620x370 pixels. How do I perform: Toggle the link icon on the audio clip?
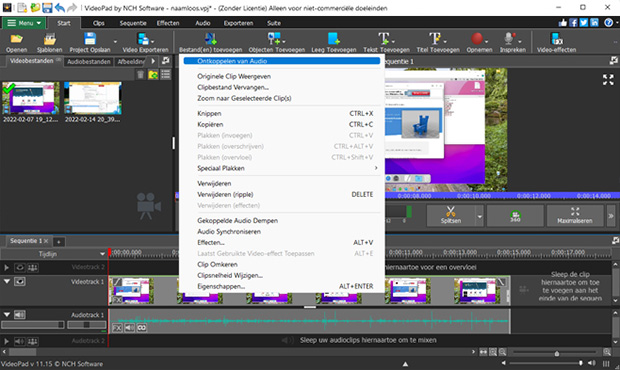click(142, 328)
